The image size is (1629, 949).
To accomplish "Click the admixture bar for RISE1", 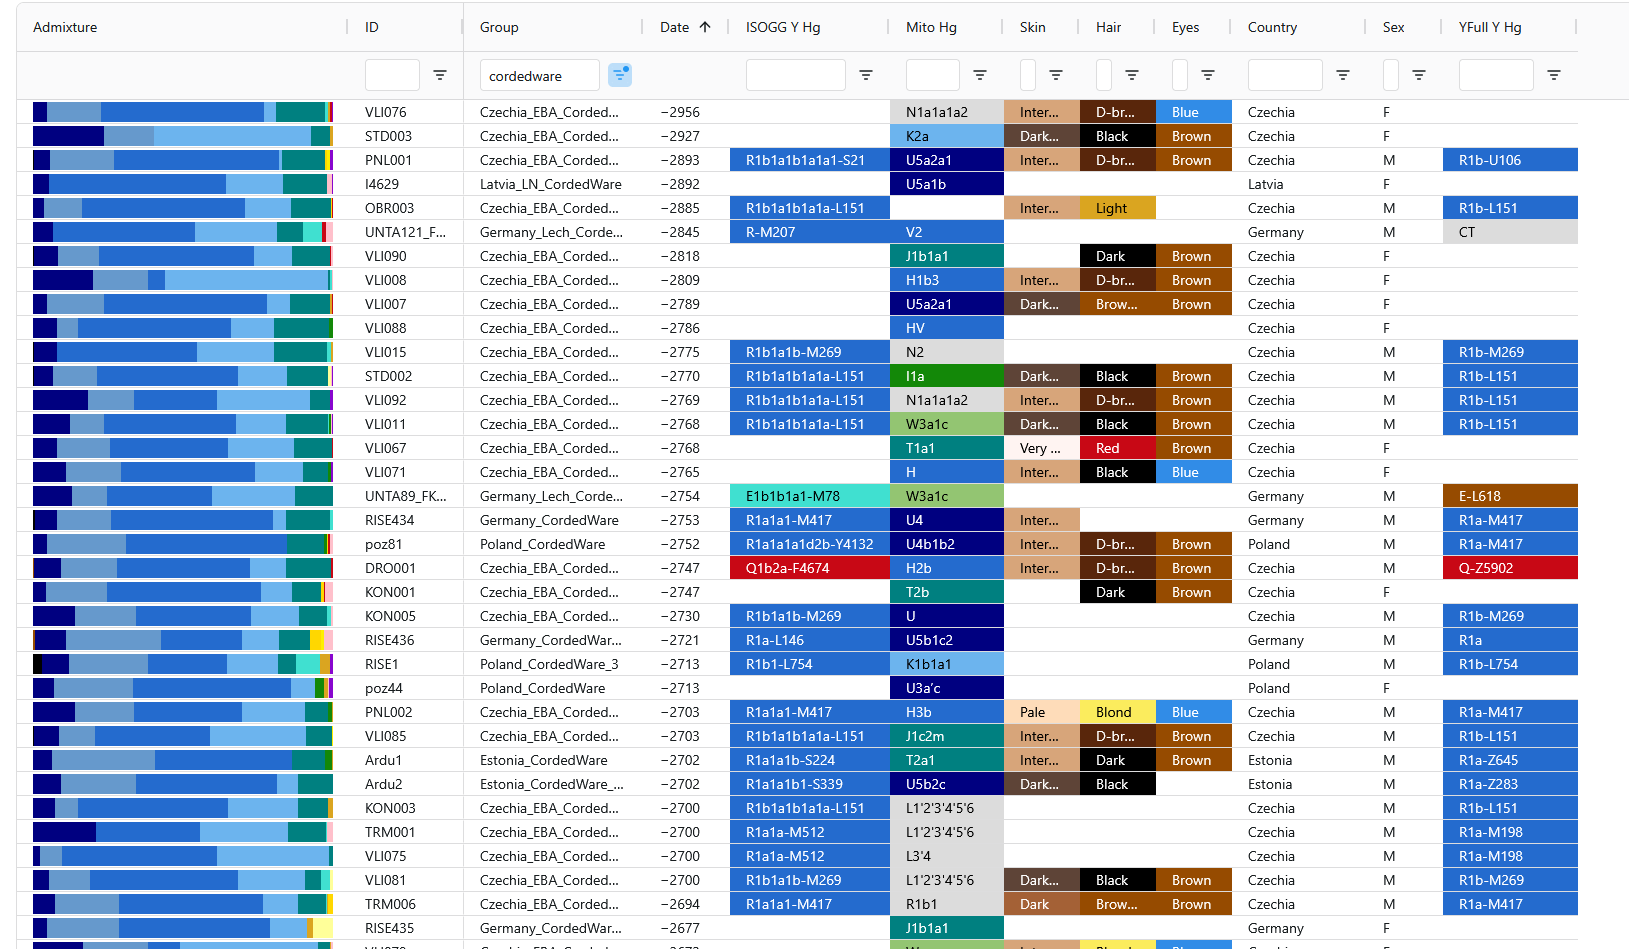I will point(183,664).
